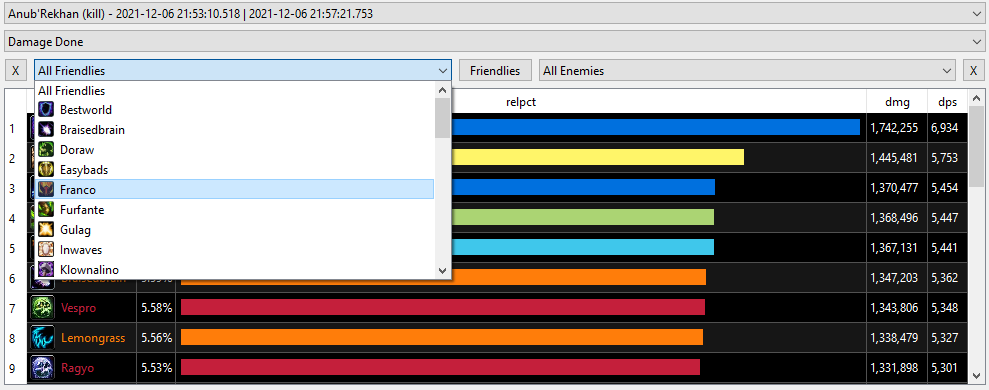
Task: Click the 5,753 dps cell
Action: tap(947, 158)
